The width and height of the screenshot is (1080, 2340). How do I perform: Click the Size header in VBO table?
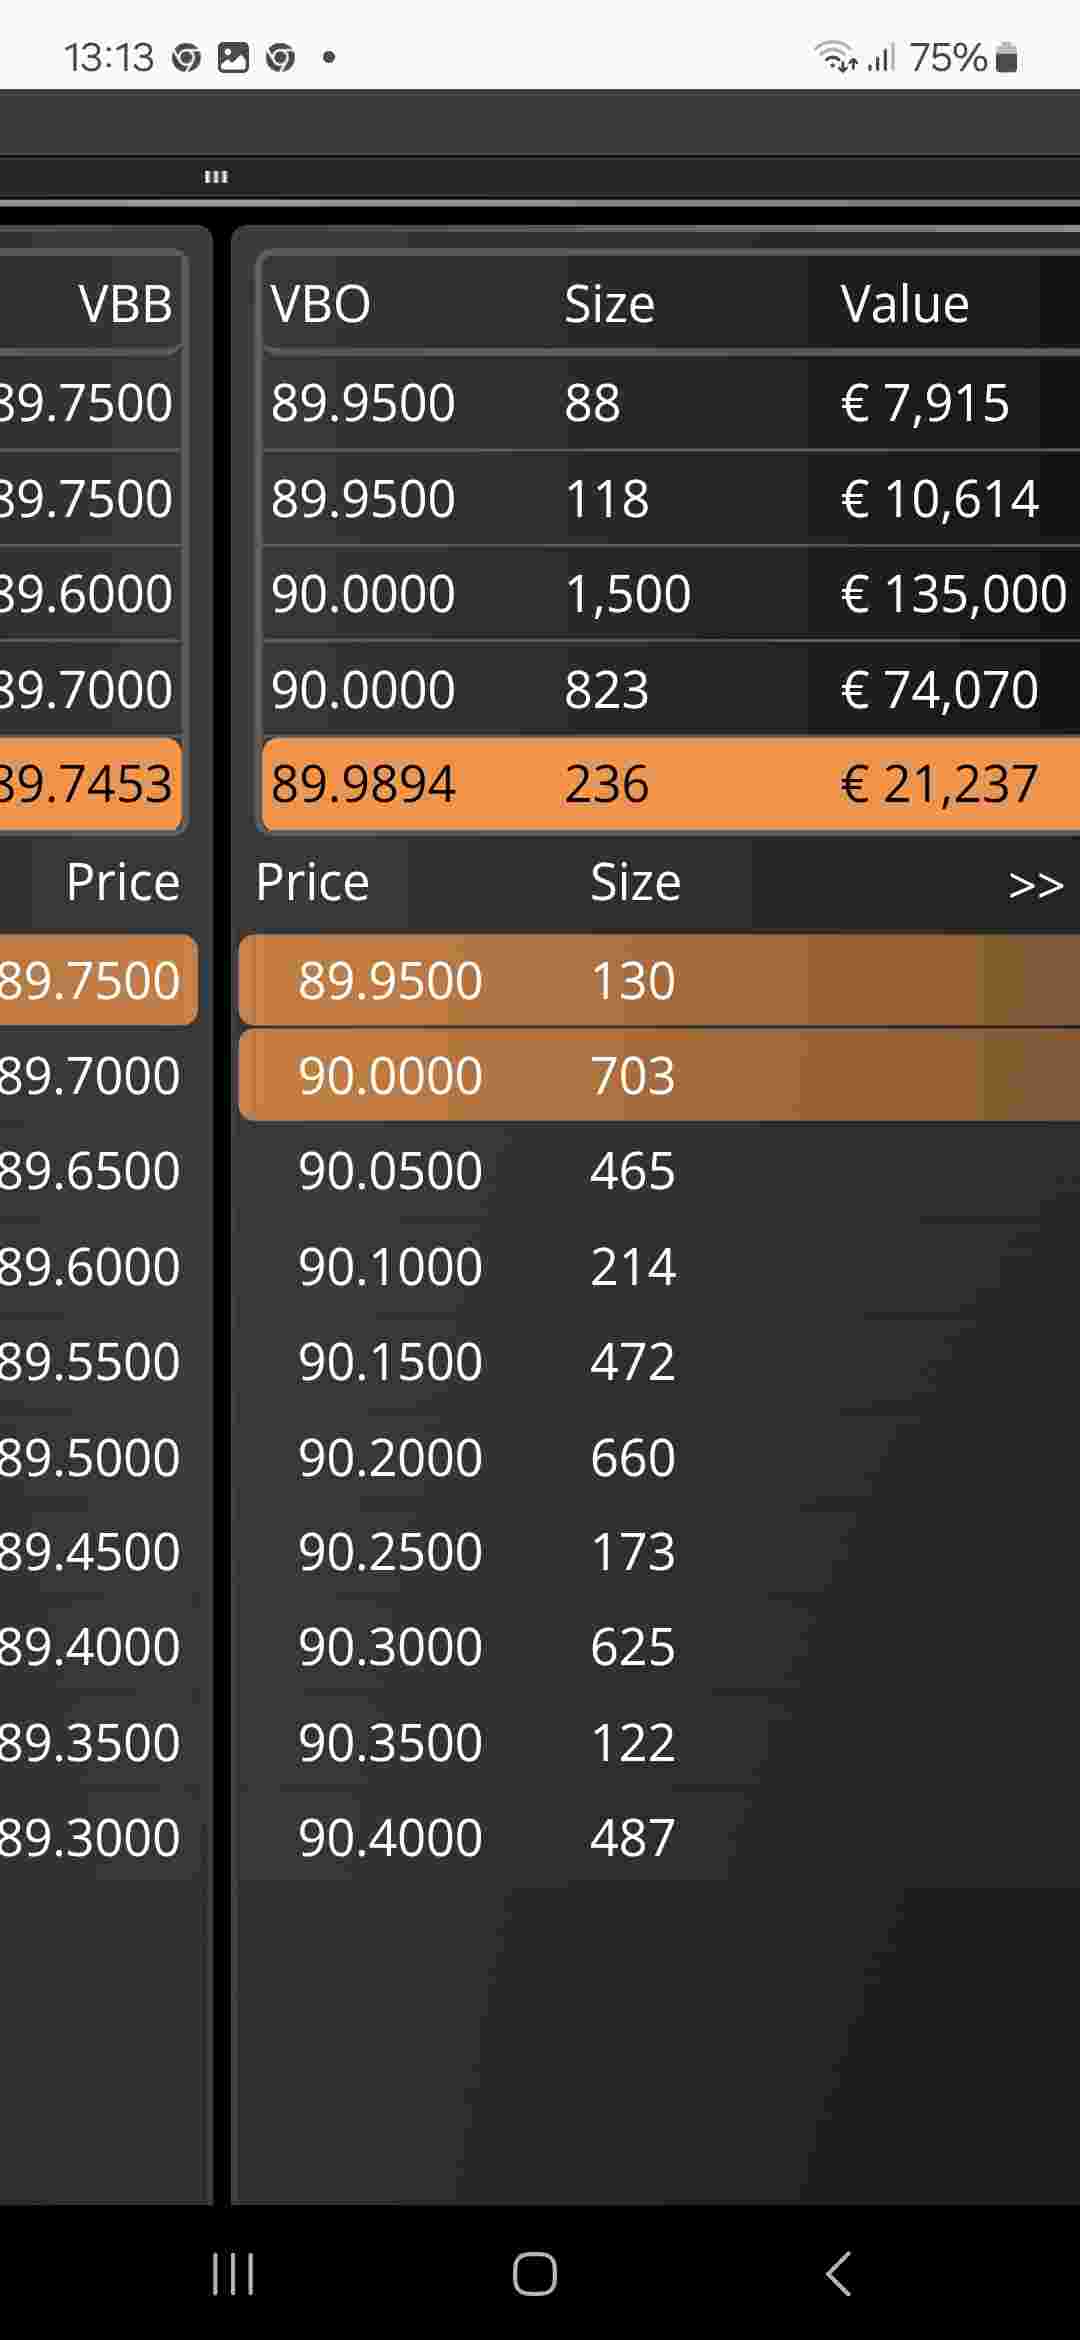(609, 304)
